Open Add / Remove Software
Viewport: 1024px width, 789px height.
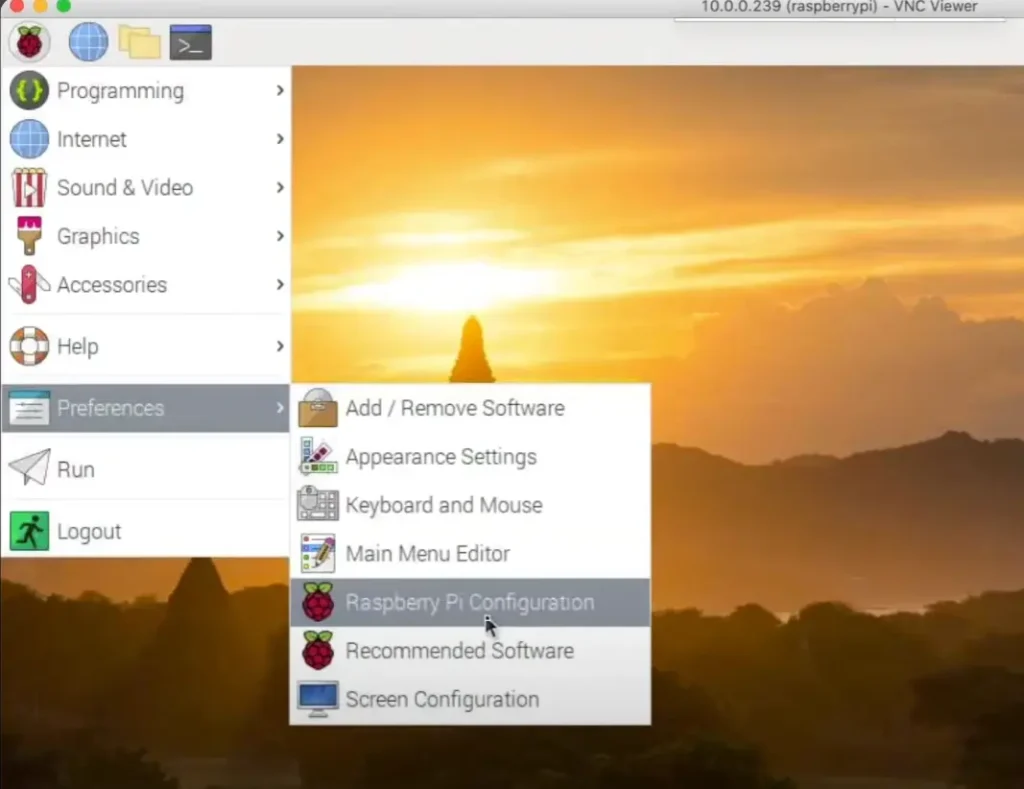(470, 408)
